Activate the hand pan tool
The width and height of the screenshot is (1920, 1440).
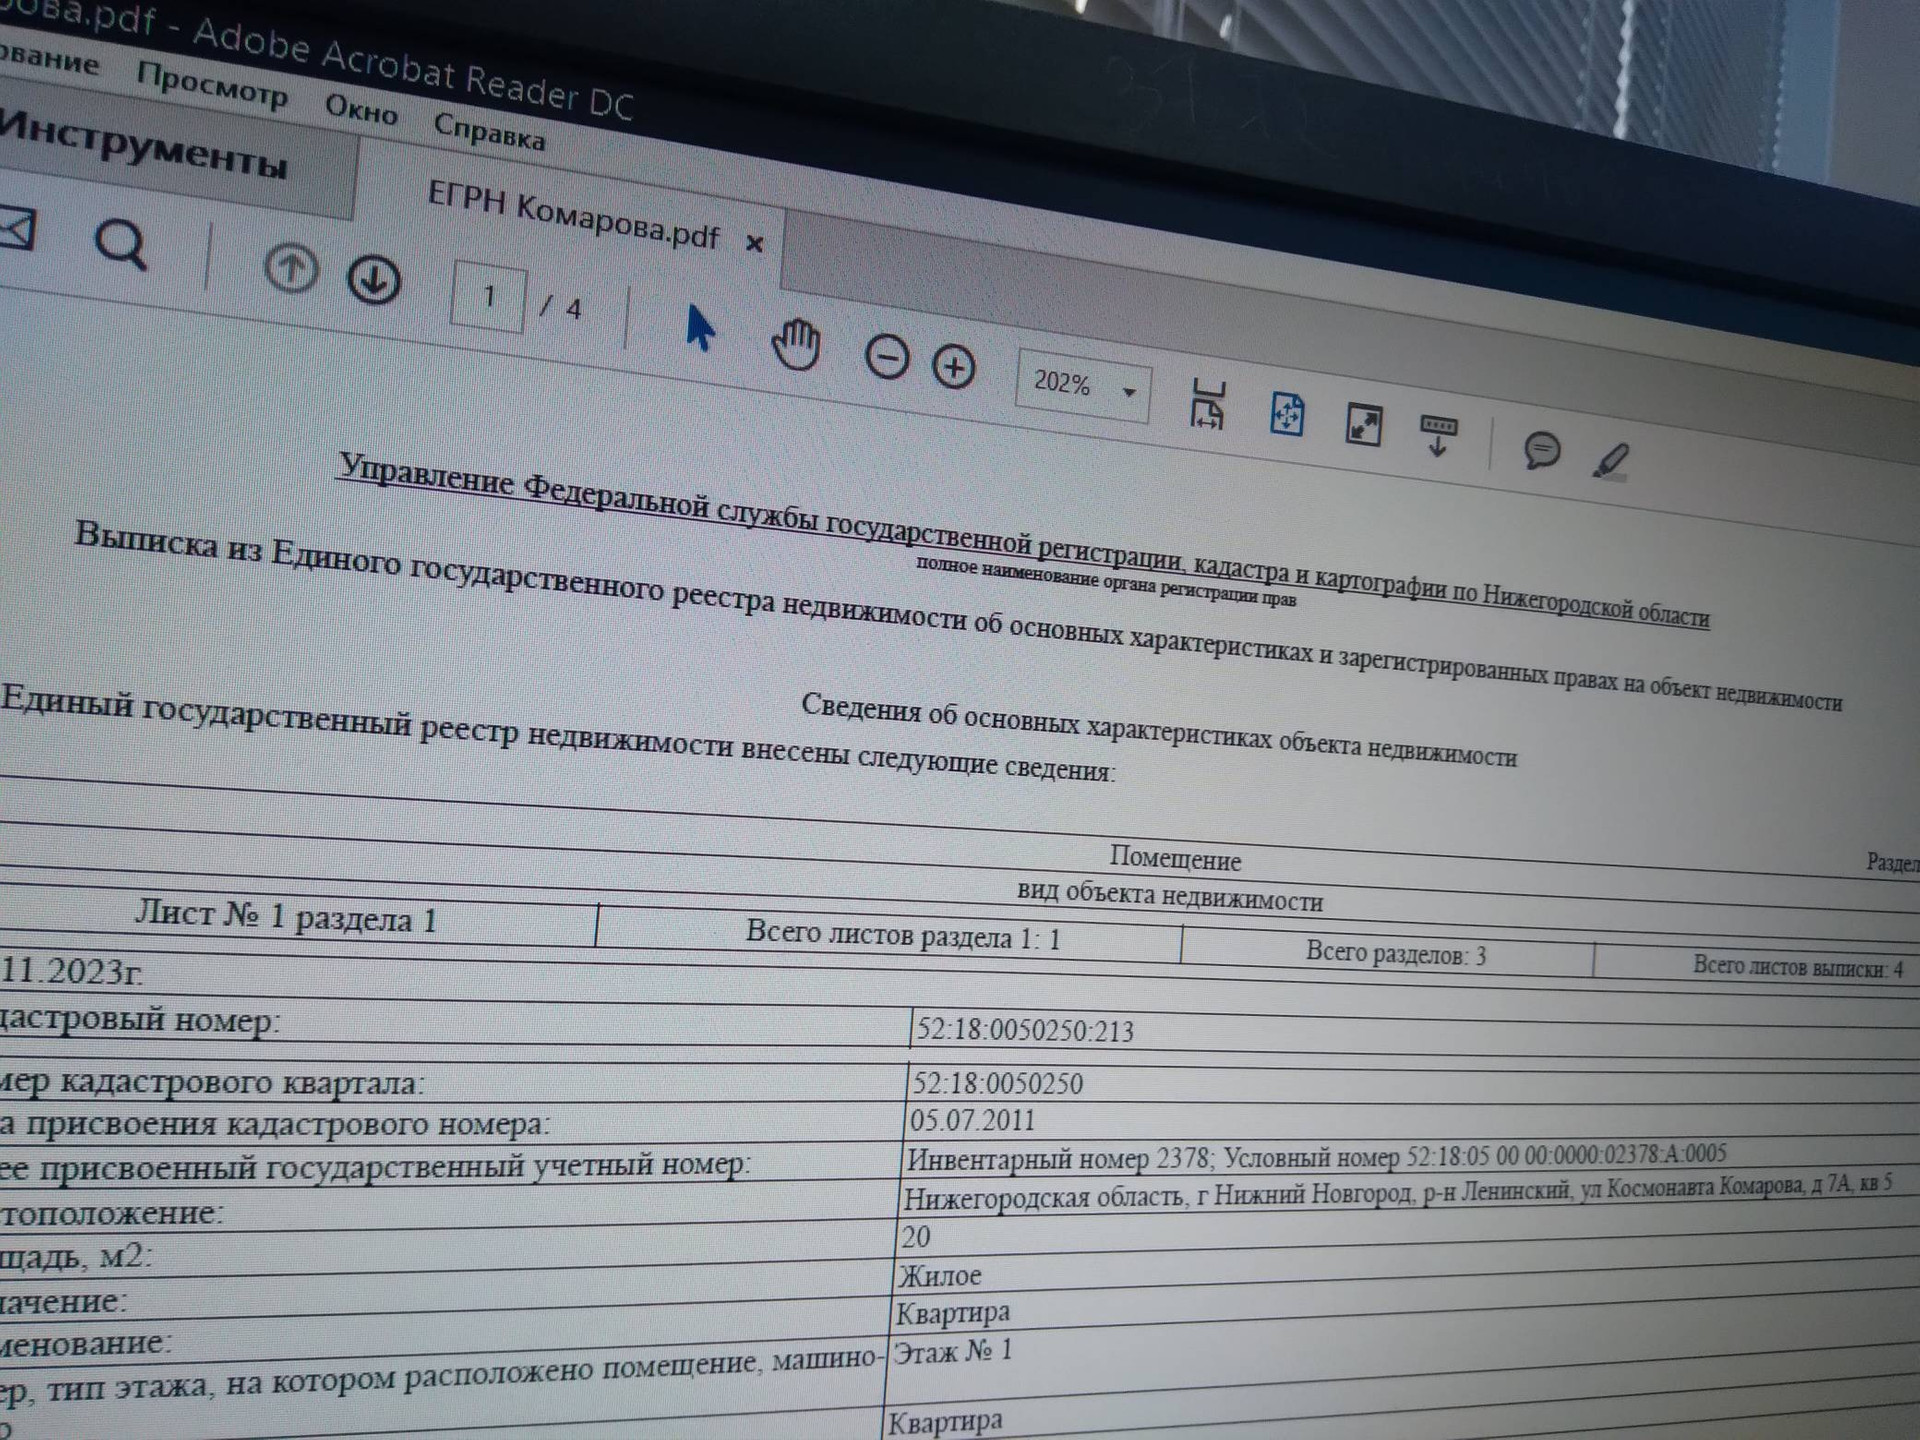[x=796, y=345]
